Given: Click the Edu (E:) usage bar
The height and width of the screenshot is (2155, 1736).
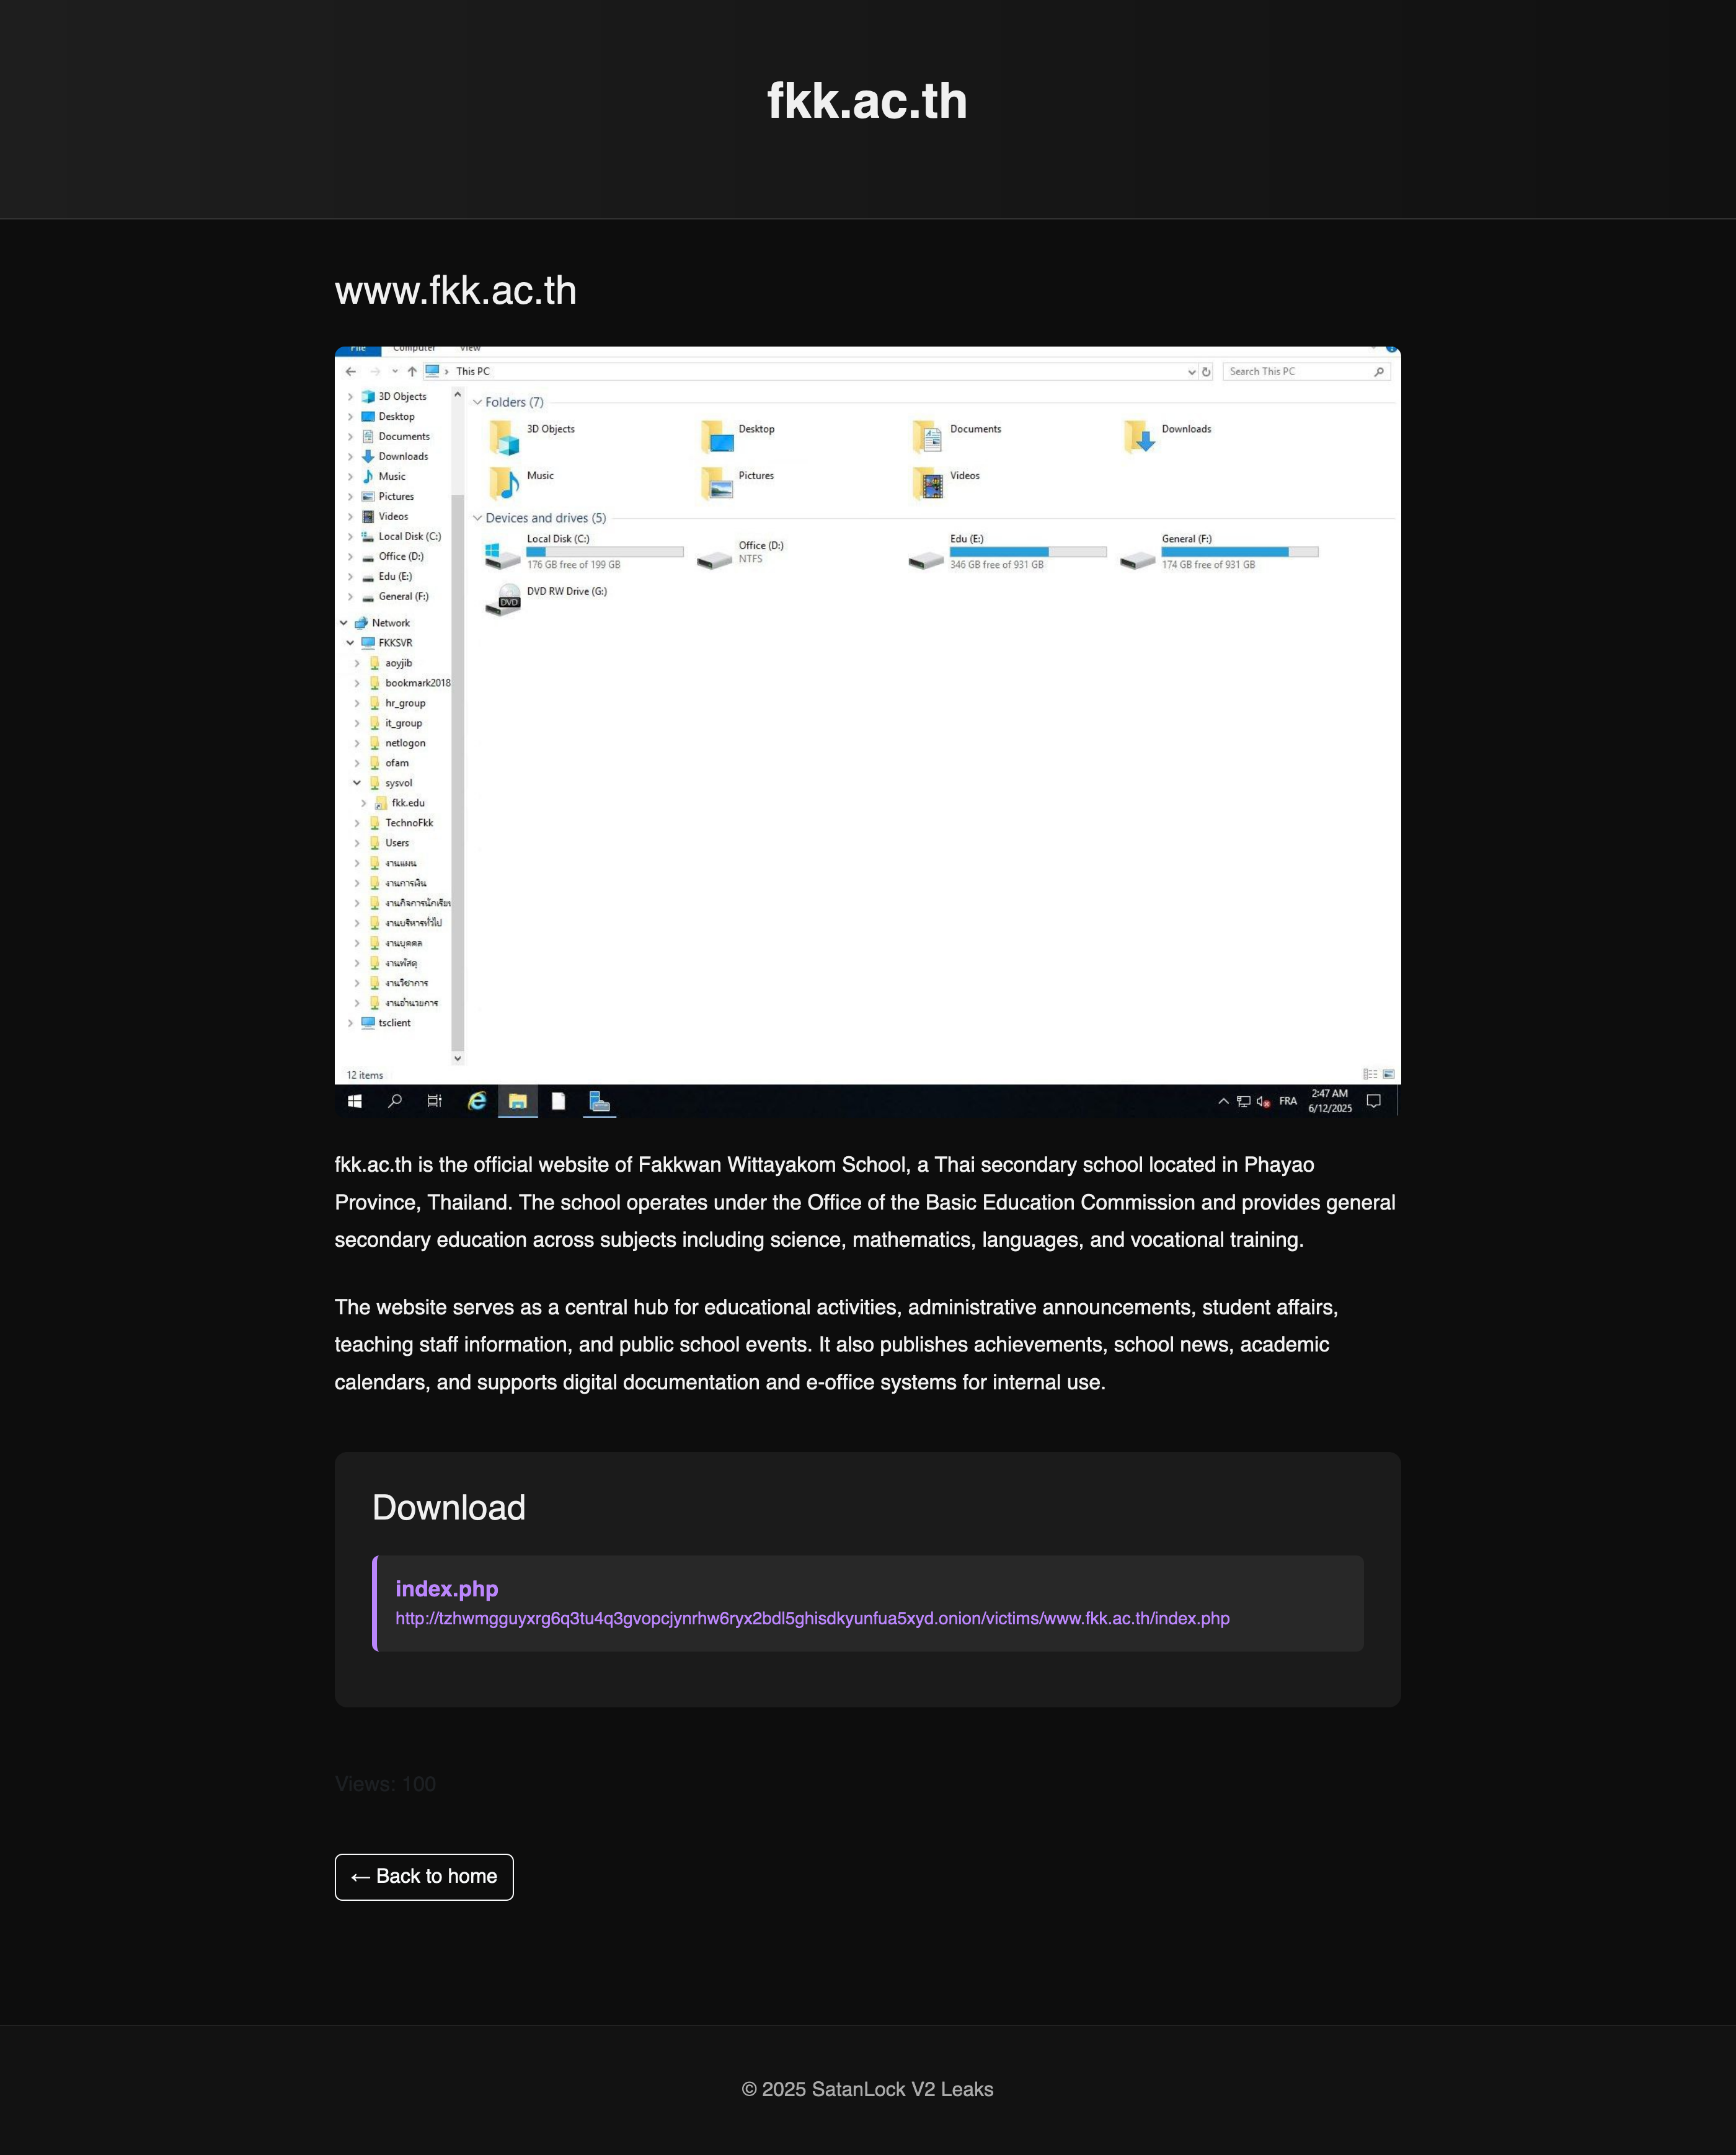Looking at the screenshot, I should click(x=1028, y=552).
